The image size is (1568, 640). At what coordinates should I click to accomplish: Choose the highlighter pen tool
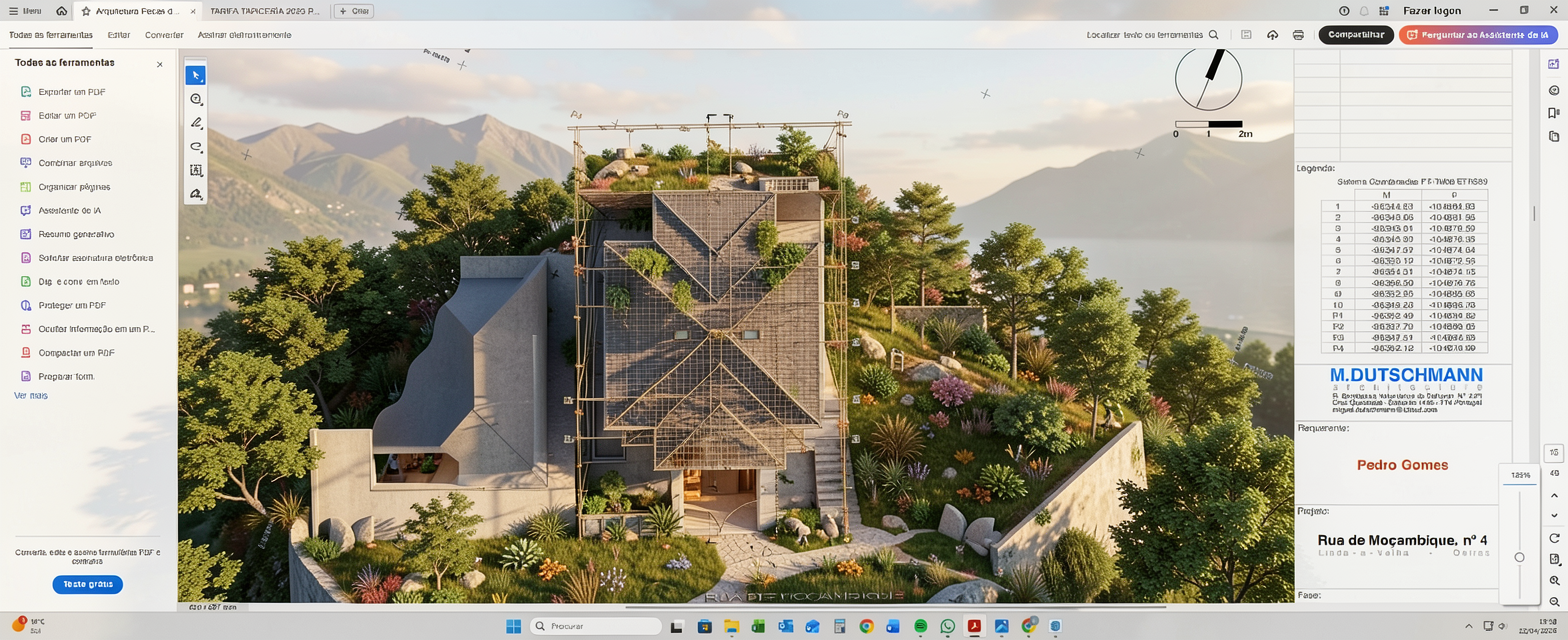[x=196, y=123]
